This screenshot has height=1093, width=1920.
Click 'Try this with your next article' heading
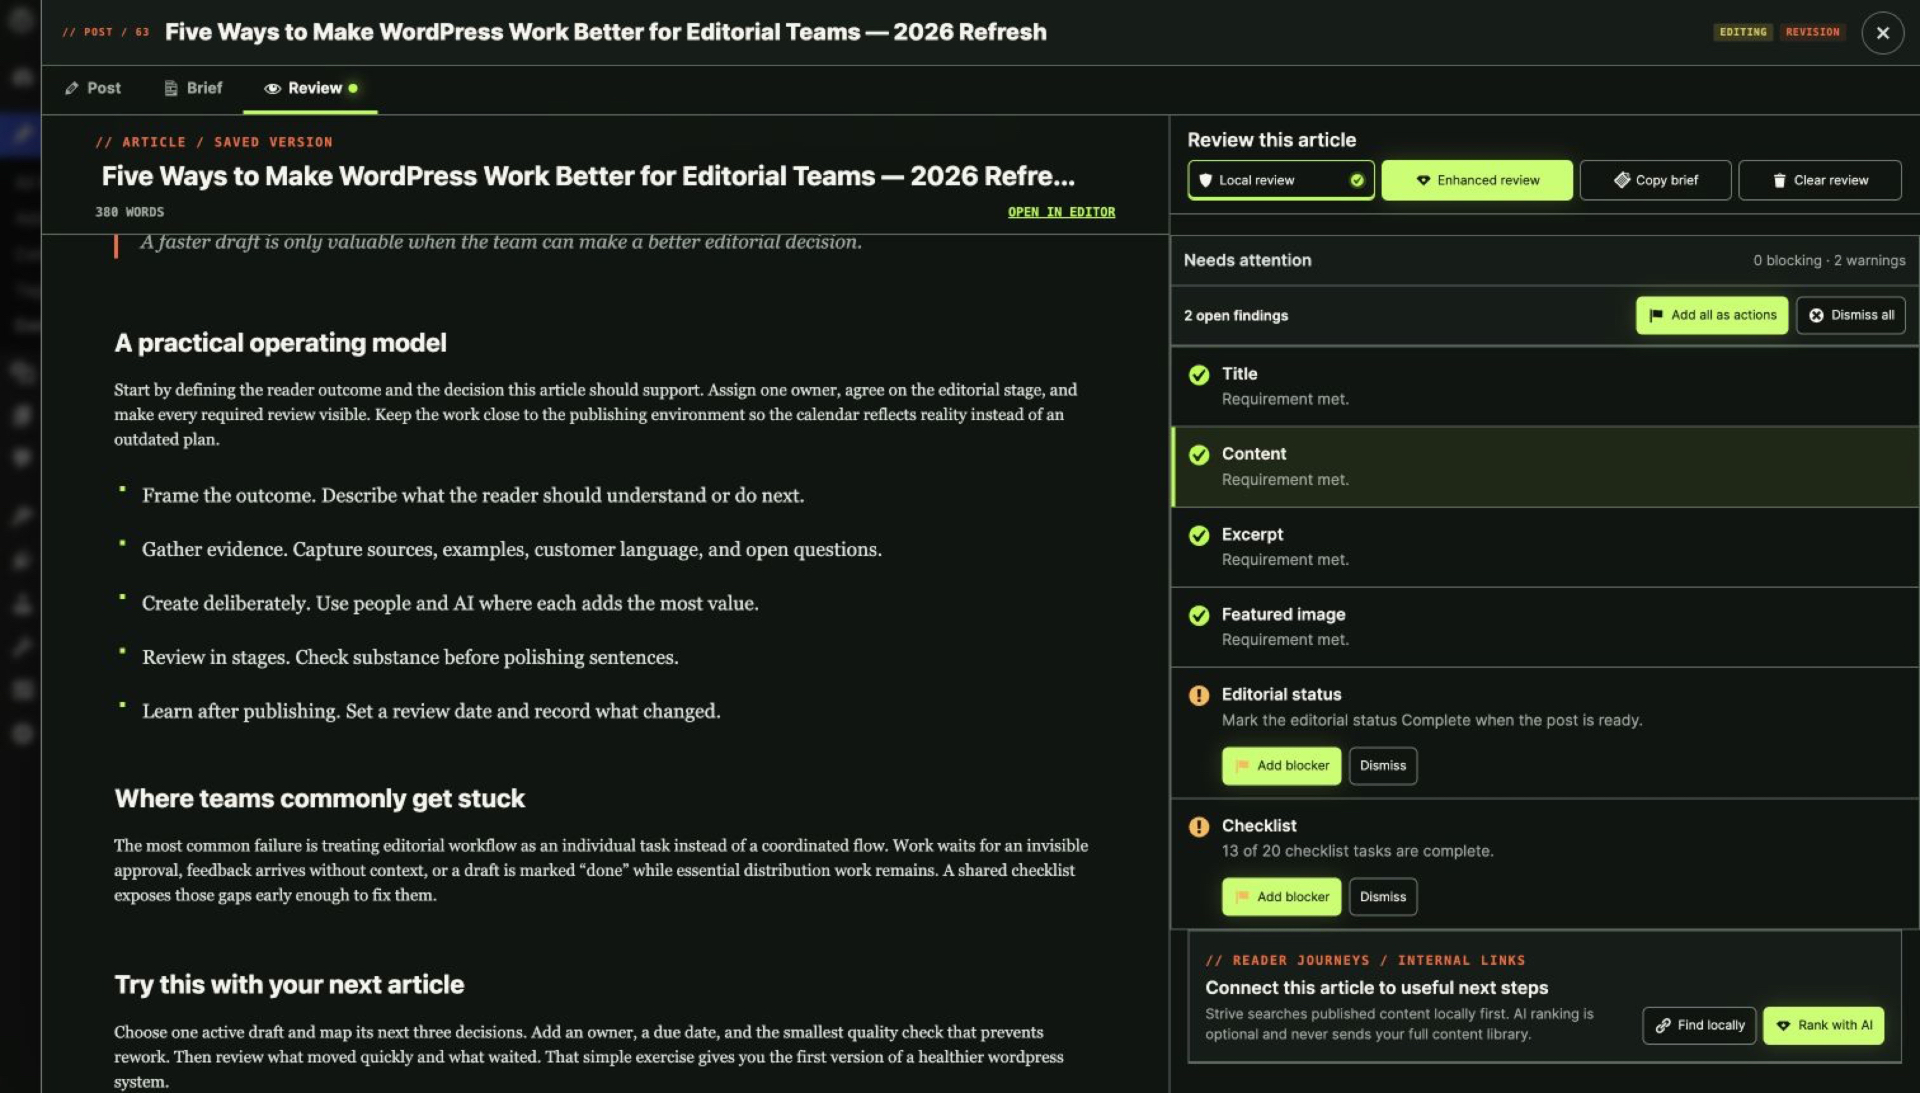[289, 985]
